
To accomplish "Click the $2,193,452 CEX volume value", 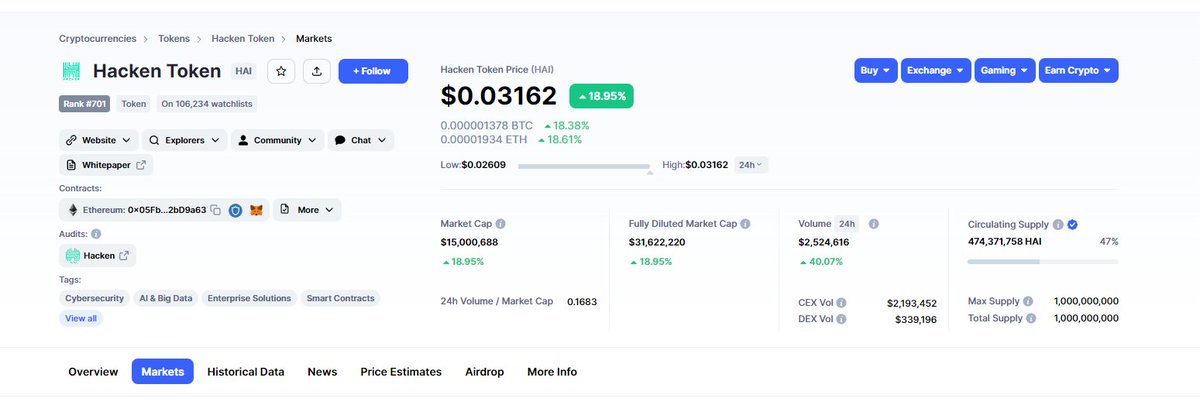I will (x=912, y=302).
